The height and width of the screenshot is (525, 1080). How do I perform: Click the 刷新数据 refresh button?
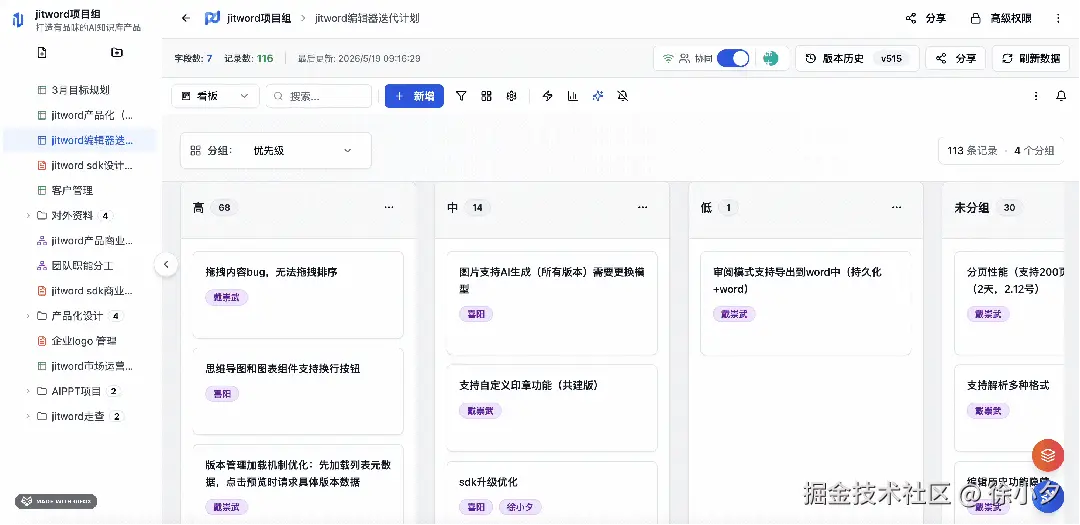pos(1030,59)
